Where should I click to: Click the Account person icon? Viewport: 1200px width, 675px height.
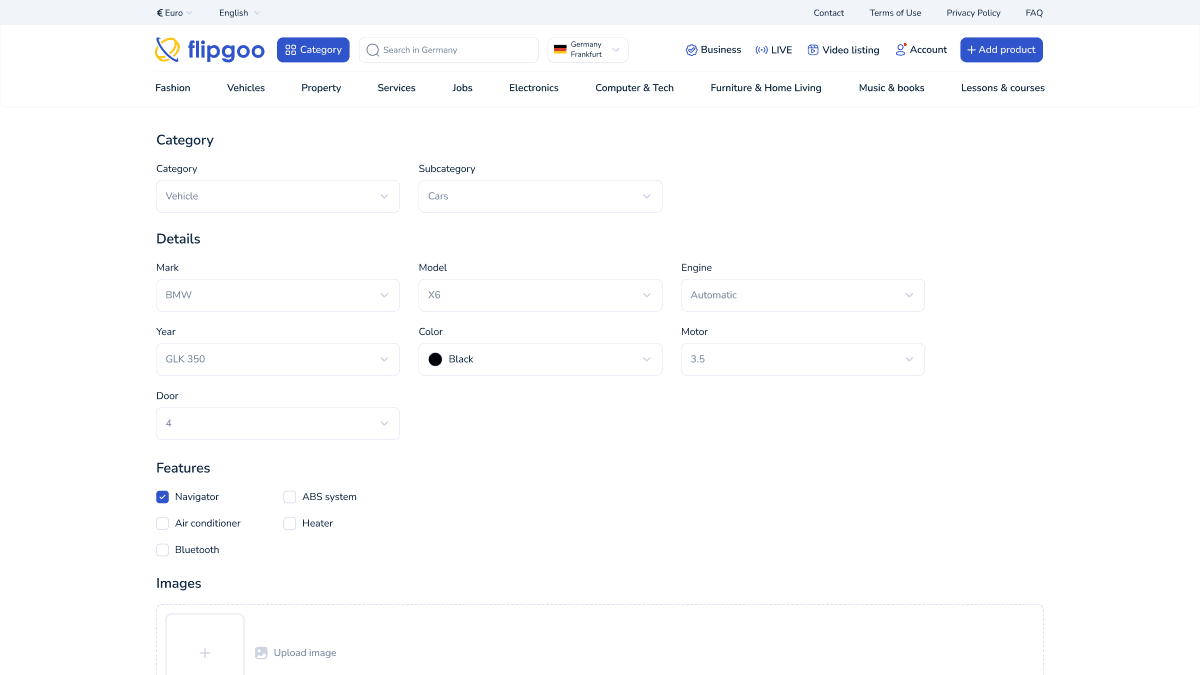click(901, 49)
